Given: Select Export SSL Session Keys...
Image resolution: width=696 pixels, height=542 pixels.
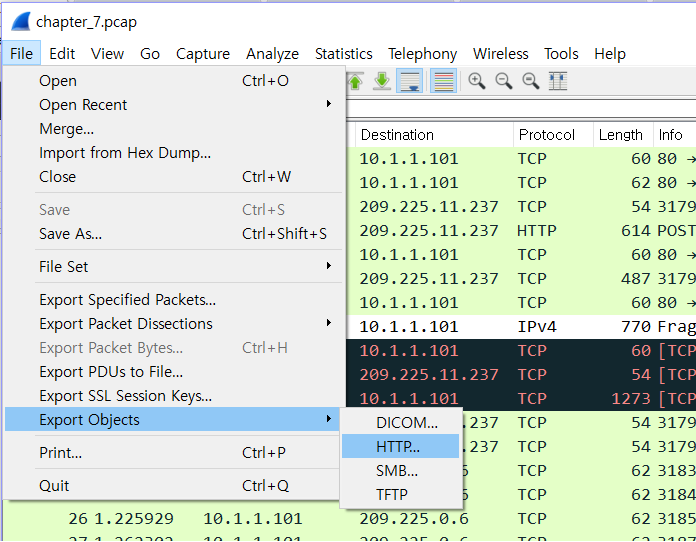Looking at the screenshot, I should (x=175, y=396).
